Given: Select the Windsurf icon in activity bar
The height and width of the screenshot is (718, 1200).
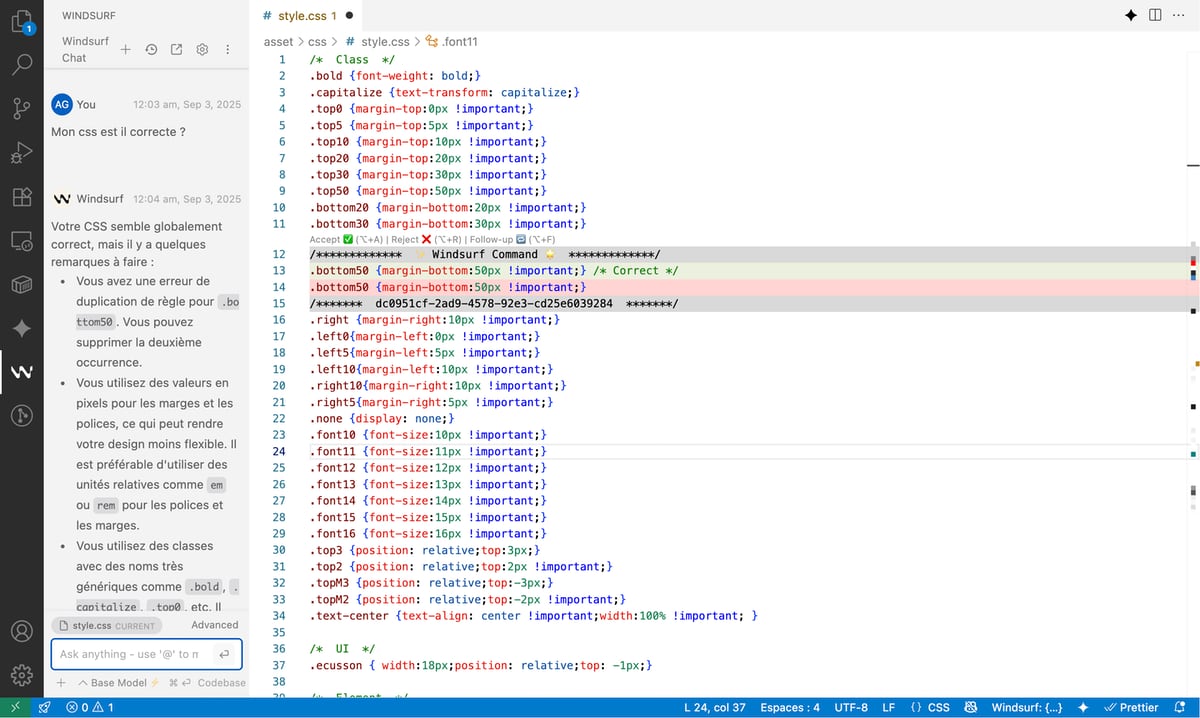Looking at the screenshot, I should 21,372.
